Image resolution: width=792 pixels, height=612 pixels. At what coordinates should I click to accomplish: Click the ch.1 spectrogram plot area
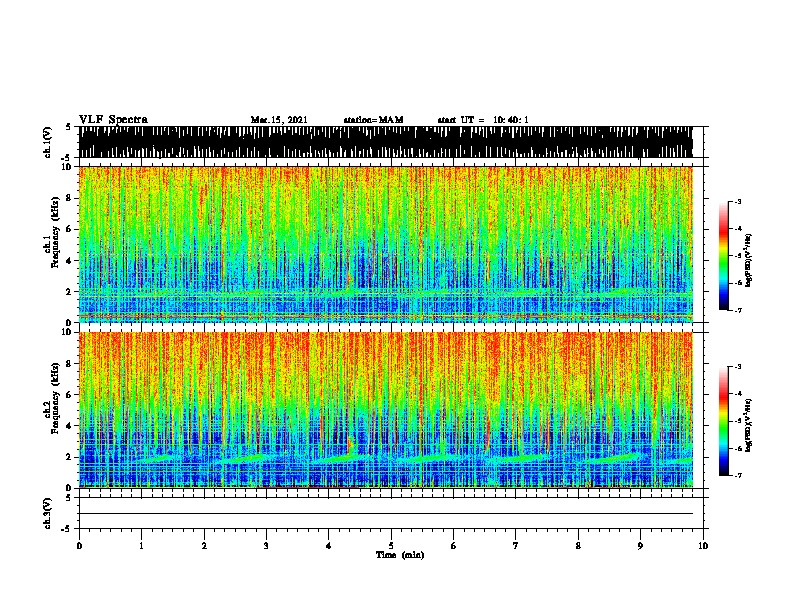click(385, 244)
